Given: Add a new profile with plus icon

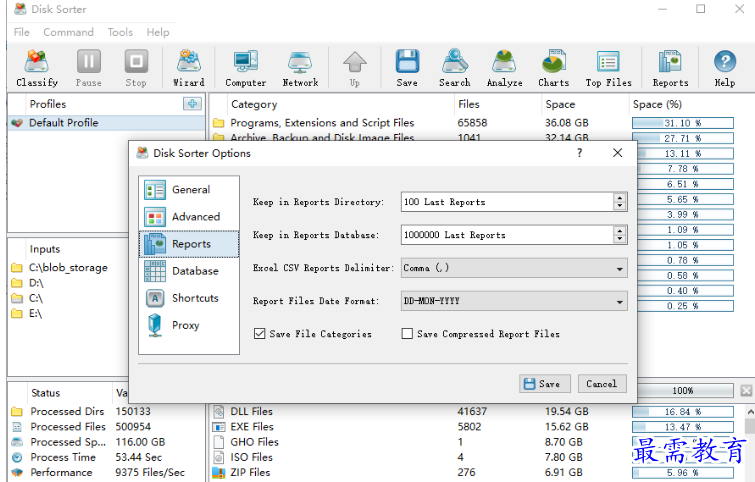Looking at the screenshot, I should (x=192, y=104).
